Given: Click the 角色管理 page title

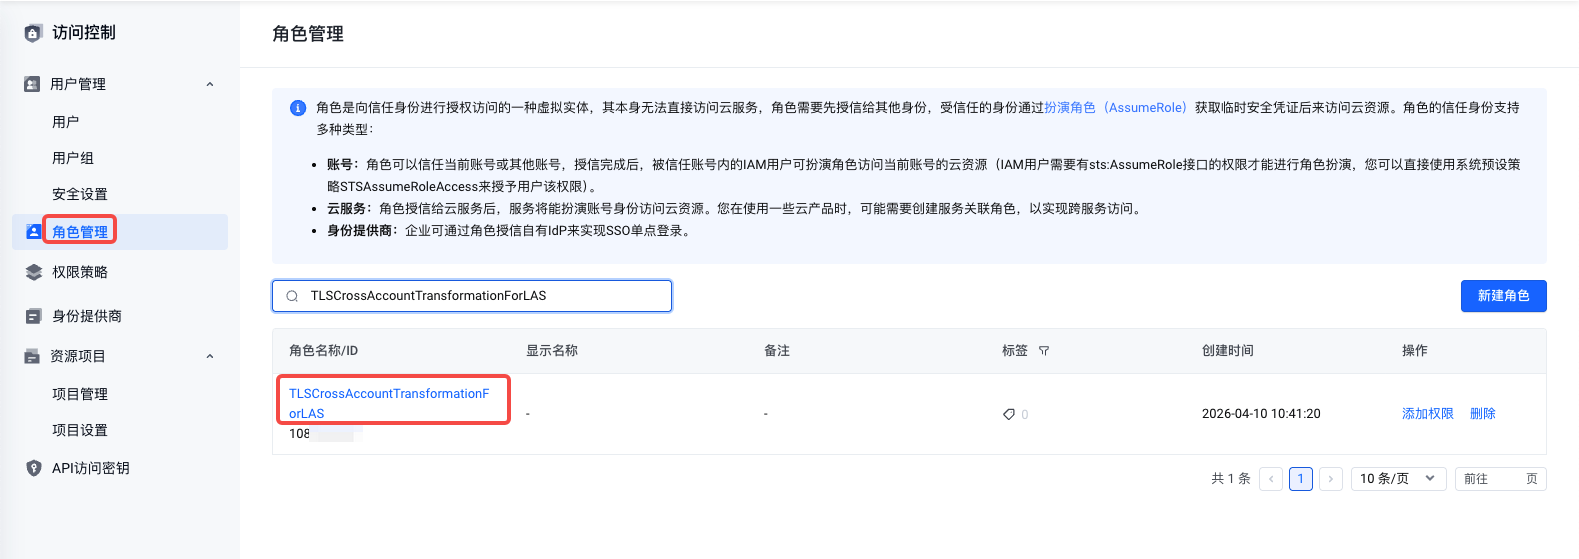Looking at the screenshot, I should [308, 34].
